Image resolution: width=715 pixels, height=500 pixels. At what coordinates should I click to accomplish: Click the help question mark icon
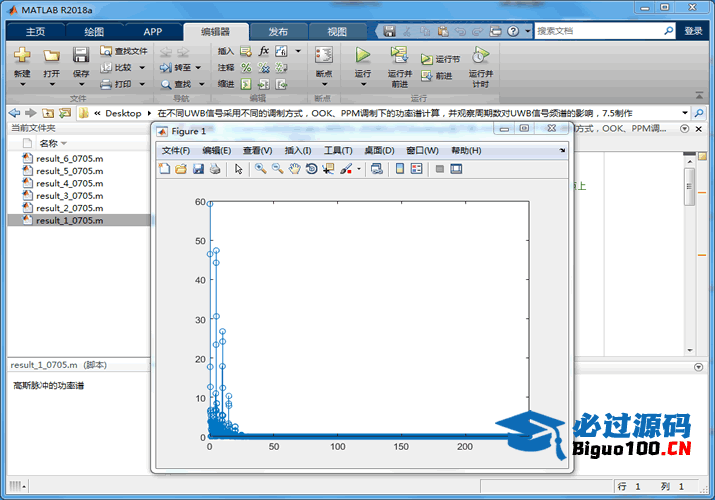[513, 31]
